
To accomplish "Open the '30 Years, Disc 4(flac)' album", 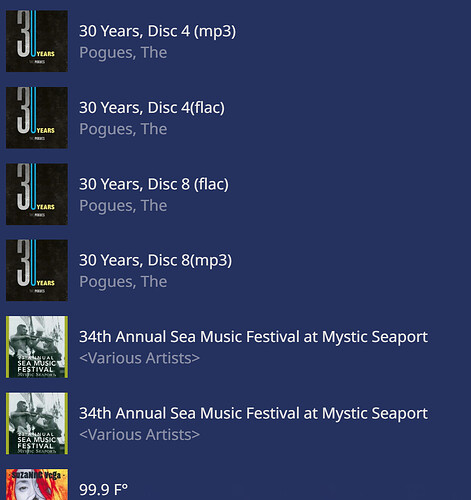I will (x=152, y=108).
